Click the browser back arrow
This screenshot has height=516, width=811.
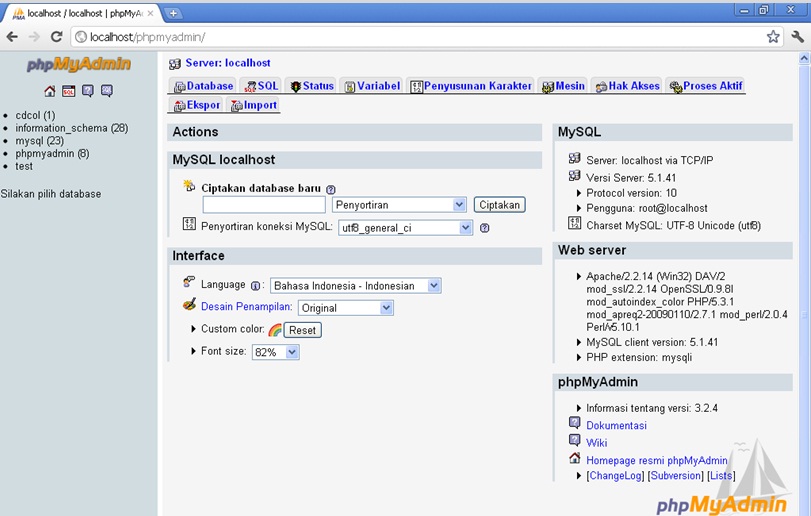click(12, 37)
